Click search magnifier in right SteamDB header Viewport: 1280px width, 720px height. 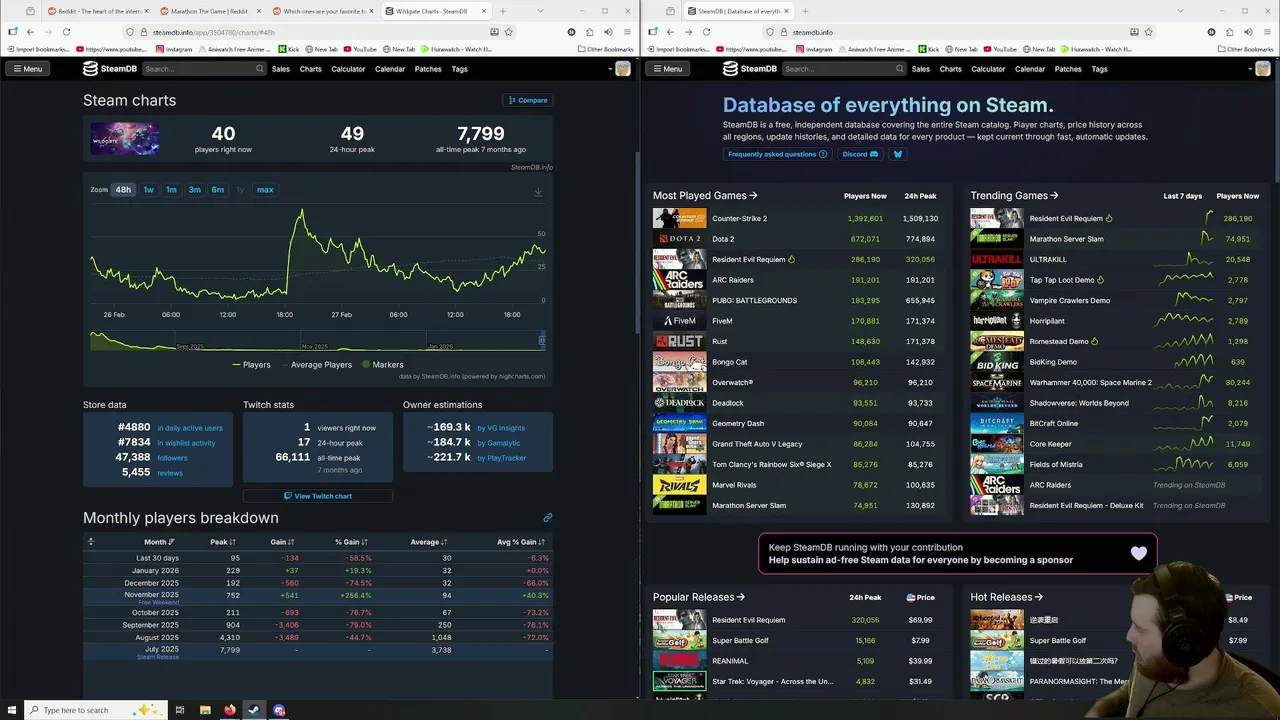click(900, 69)
